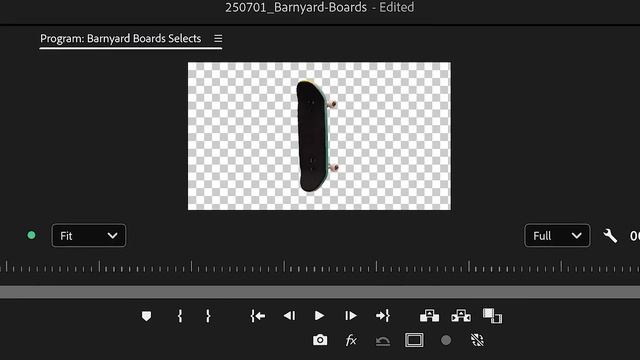The height and width of the screenshot is (360, 640).
Task: Mark In point with left brace icon
Action: [x=180, y=316]
